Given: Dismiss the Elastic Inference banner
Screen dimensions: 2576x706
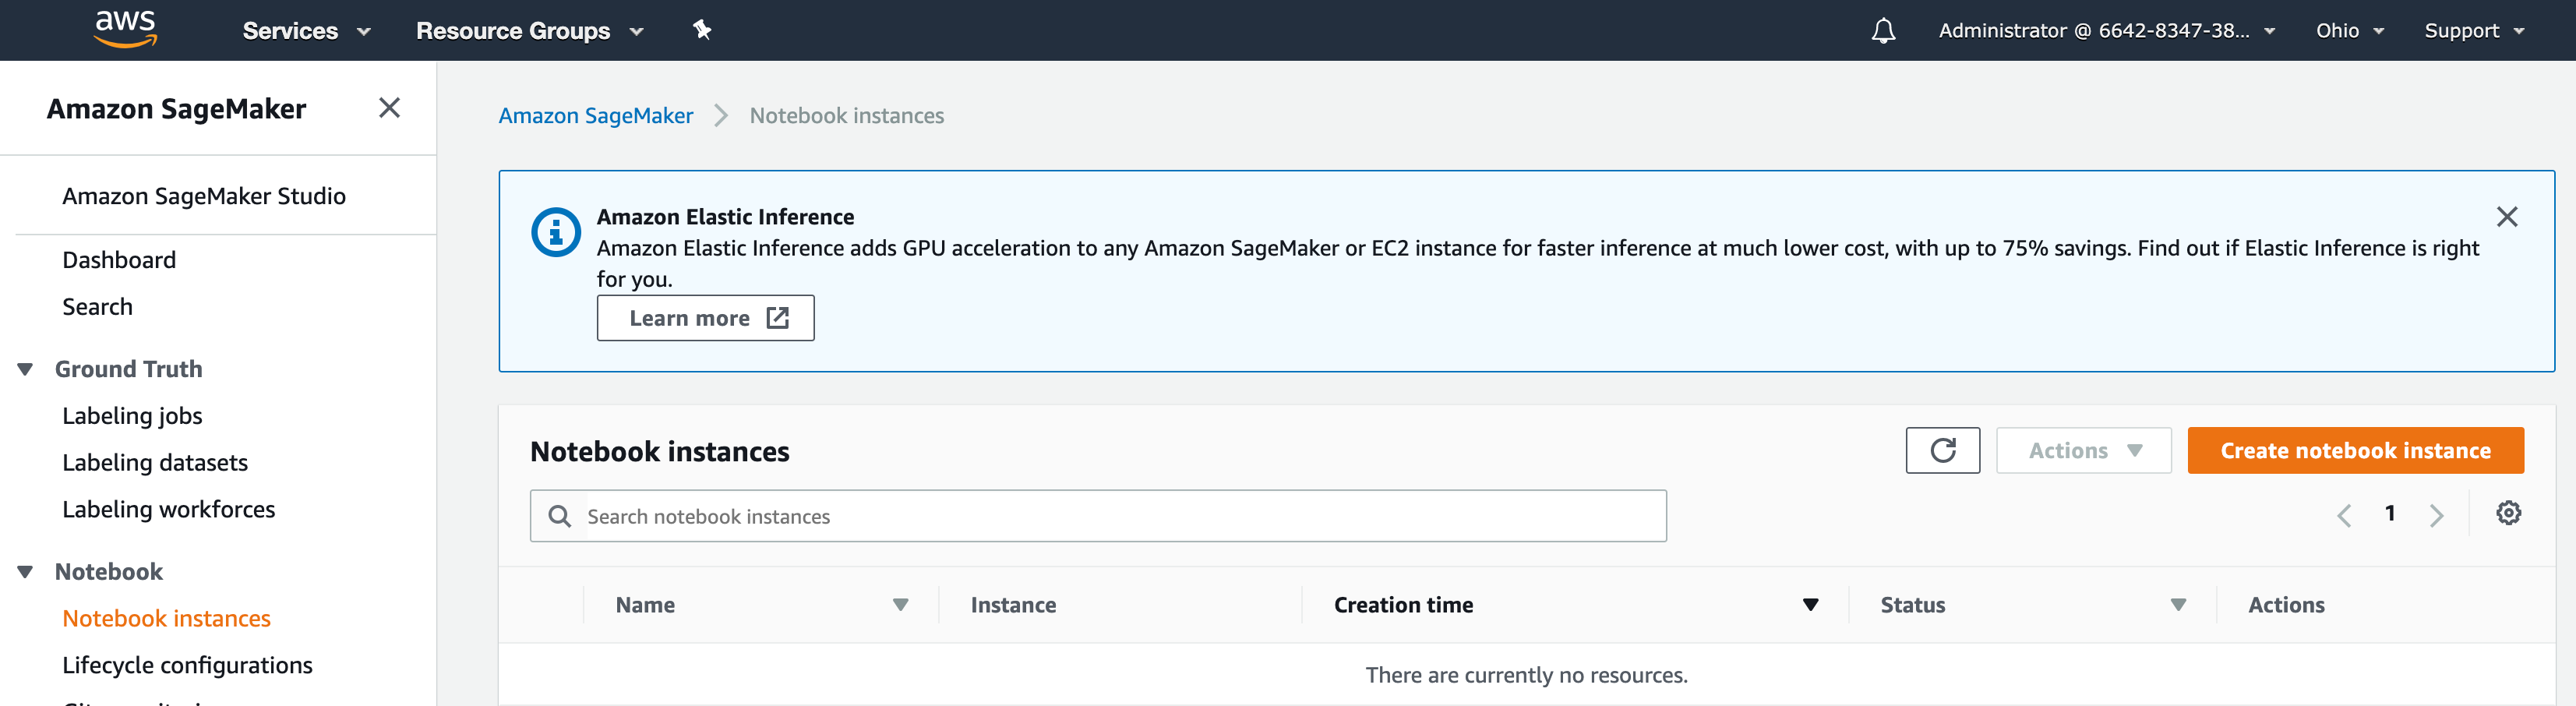Looking at the screenshot, I should tap(2508, 216).
